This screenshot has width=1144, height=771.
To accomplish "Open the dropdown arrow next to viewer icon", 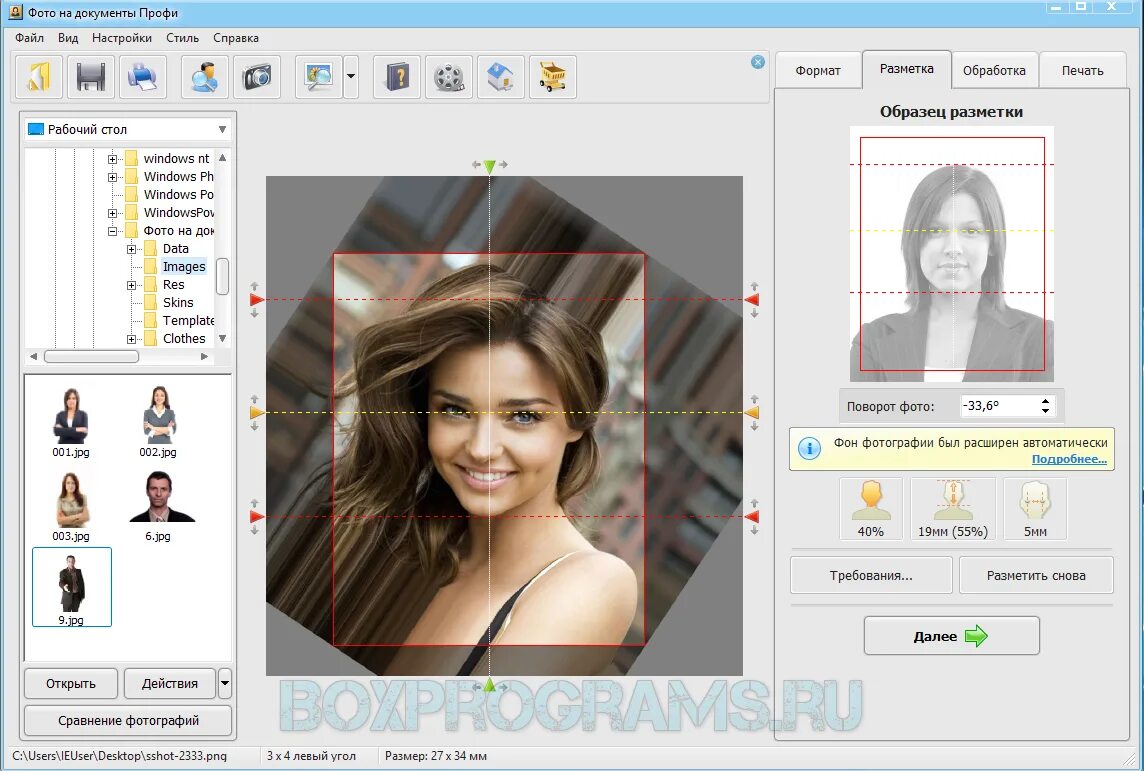I will [x=351, y=77].
